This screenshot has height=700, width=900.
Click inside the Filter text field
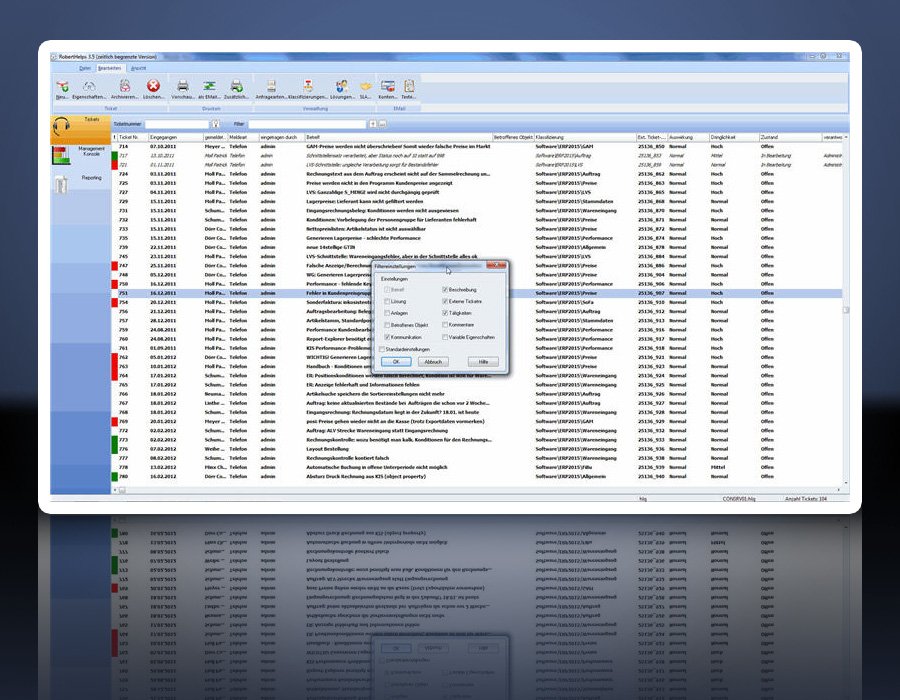[307, 125]
